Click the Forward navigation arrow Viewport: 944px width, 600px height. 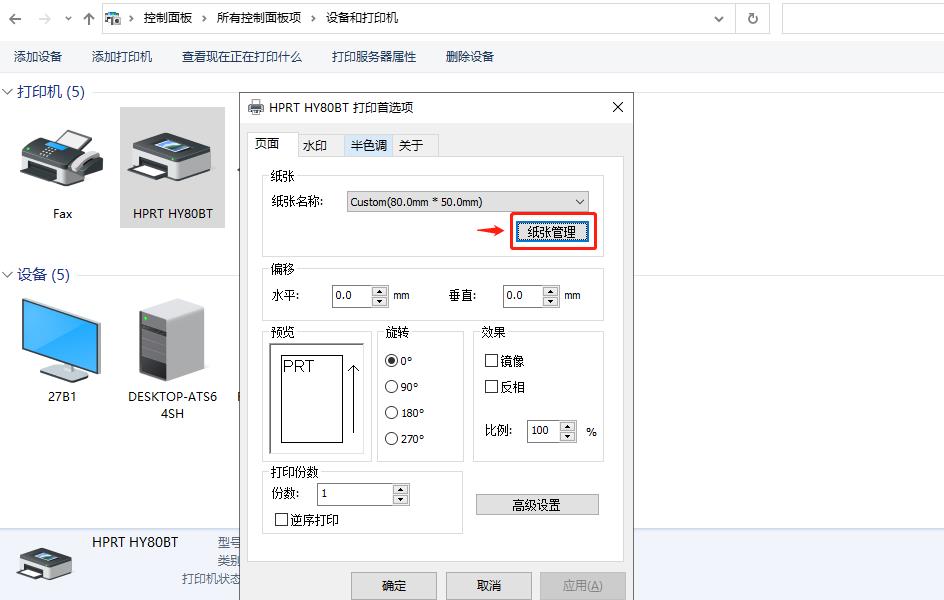coord(45,19)
